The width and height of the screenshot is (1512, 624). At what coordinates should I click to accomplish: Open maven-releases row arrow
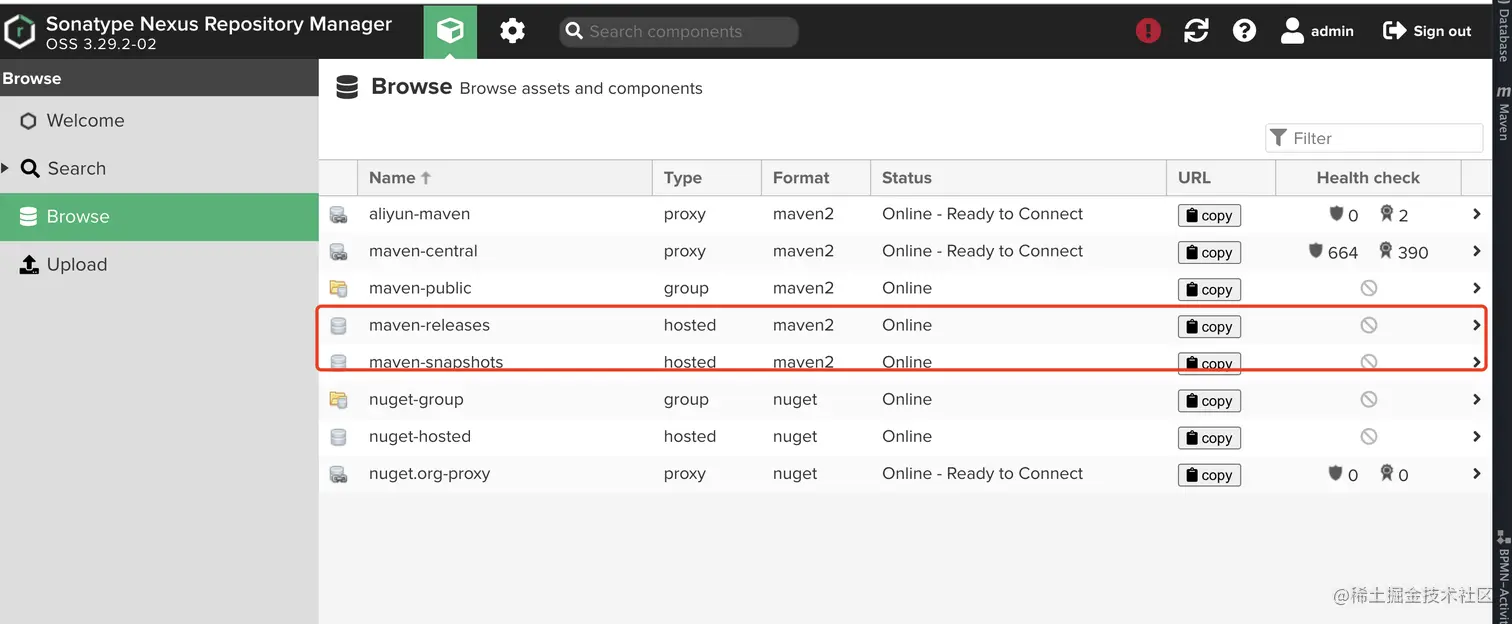pyautogui.click(x=1476, y=325)
